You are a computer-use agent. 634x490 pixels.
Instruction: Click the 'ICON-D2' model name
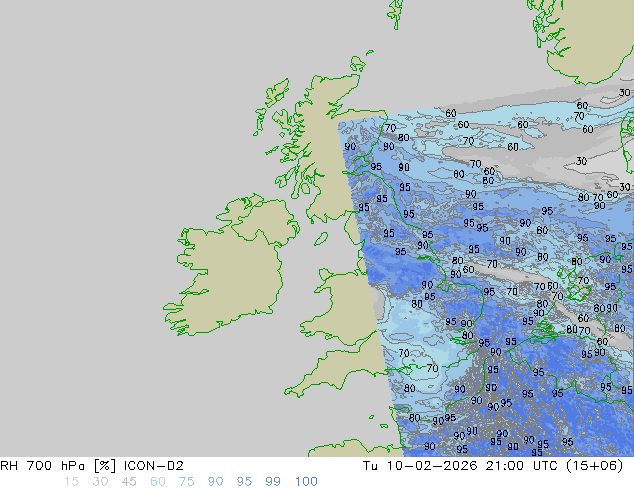[154, 466]
